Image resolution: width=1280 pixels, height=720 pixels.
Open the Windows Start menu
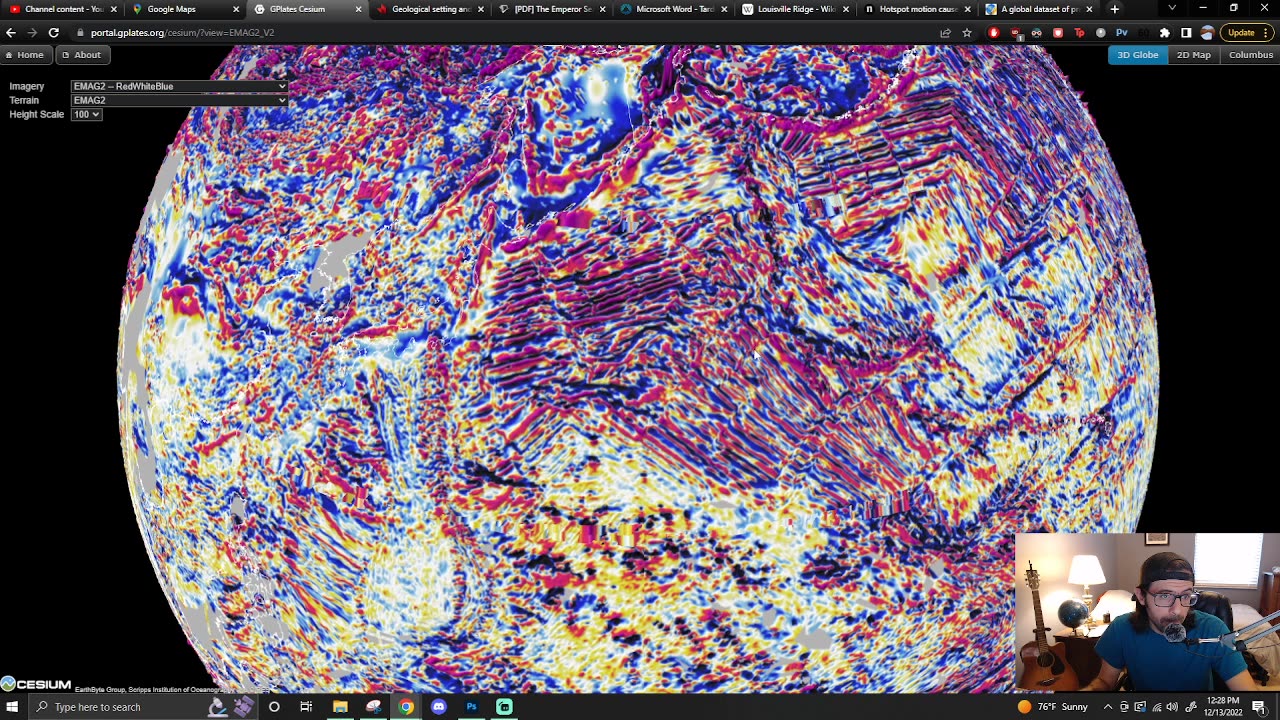(12, 707)
